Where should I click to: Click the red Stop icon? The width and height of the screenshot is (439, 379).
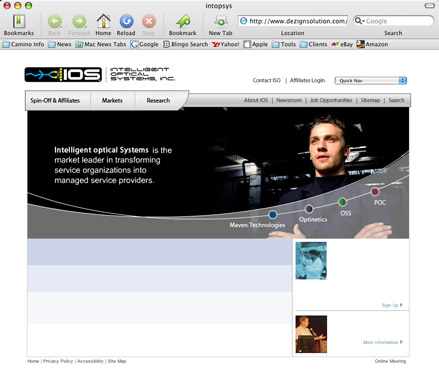(x=149, y=21)
